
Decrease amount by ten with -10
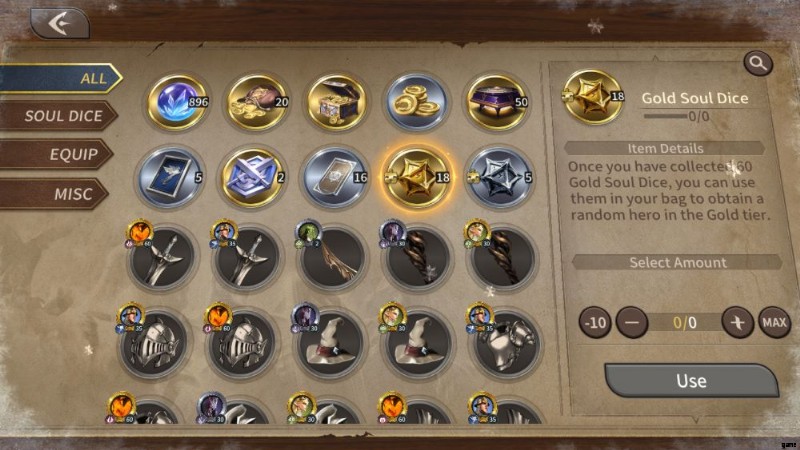(x=595, y=322)
